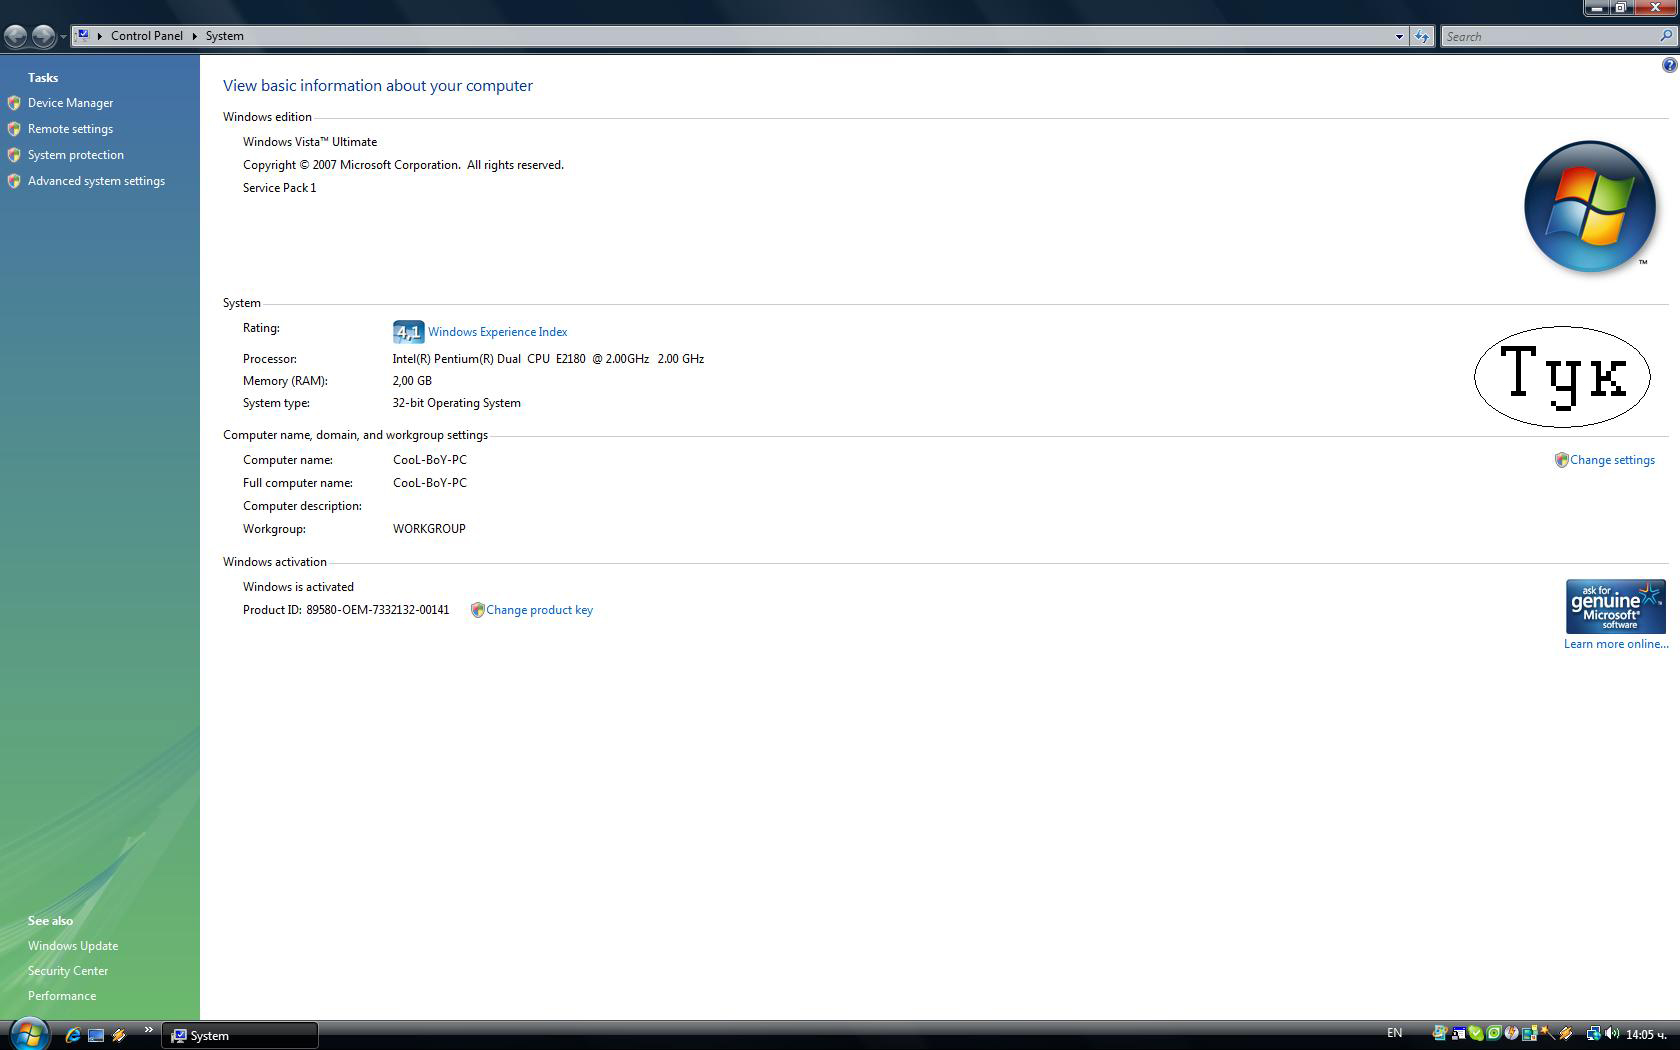Expand Quick Launch overflow chevron
This screenshot has height=1050, width=1680.
coord(148,1030)
